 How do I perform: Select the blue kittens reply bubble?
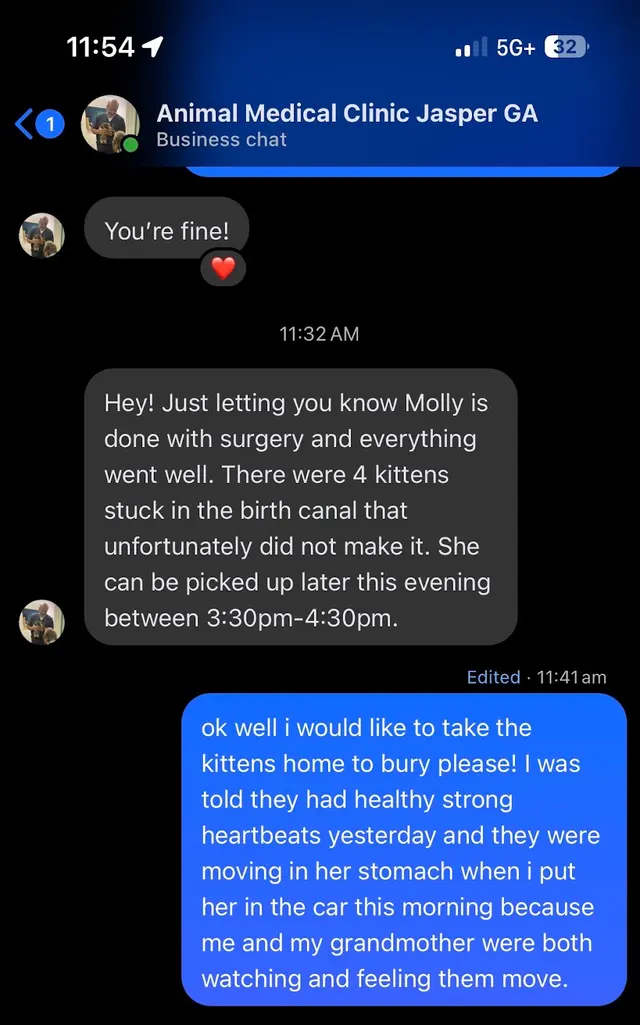tap(404, 850)
